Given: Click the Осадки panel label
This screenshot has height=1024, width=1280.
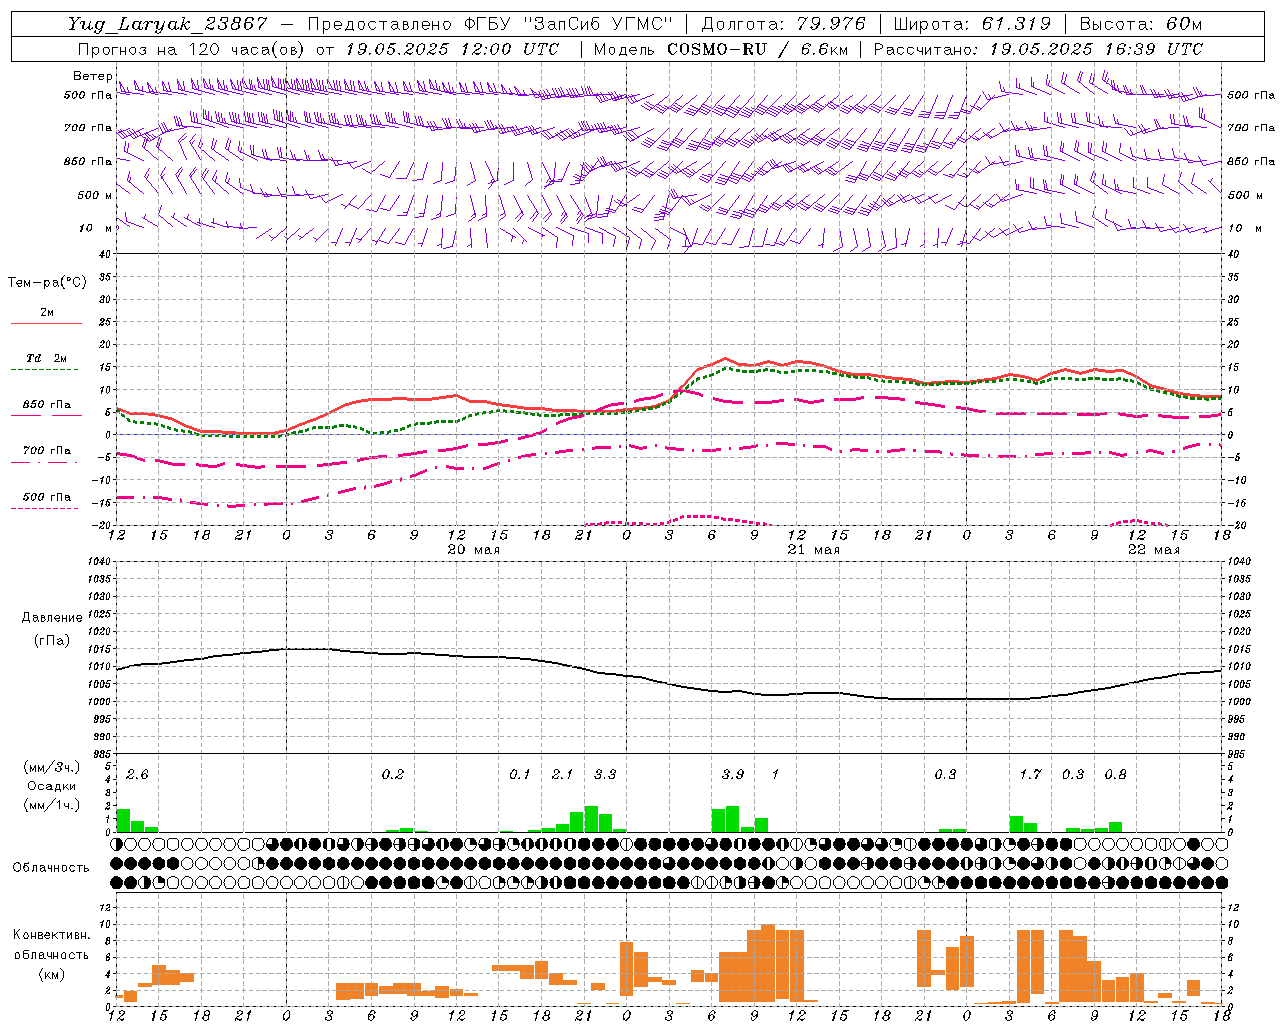Looking at the screenshot, I should click(51, 786).
